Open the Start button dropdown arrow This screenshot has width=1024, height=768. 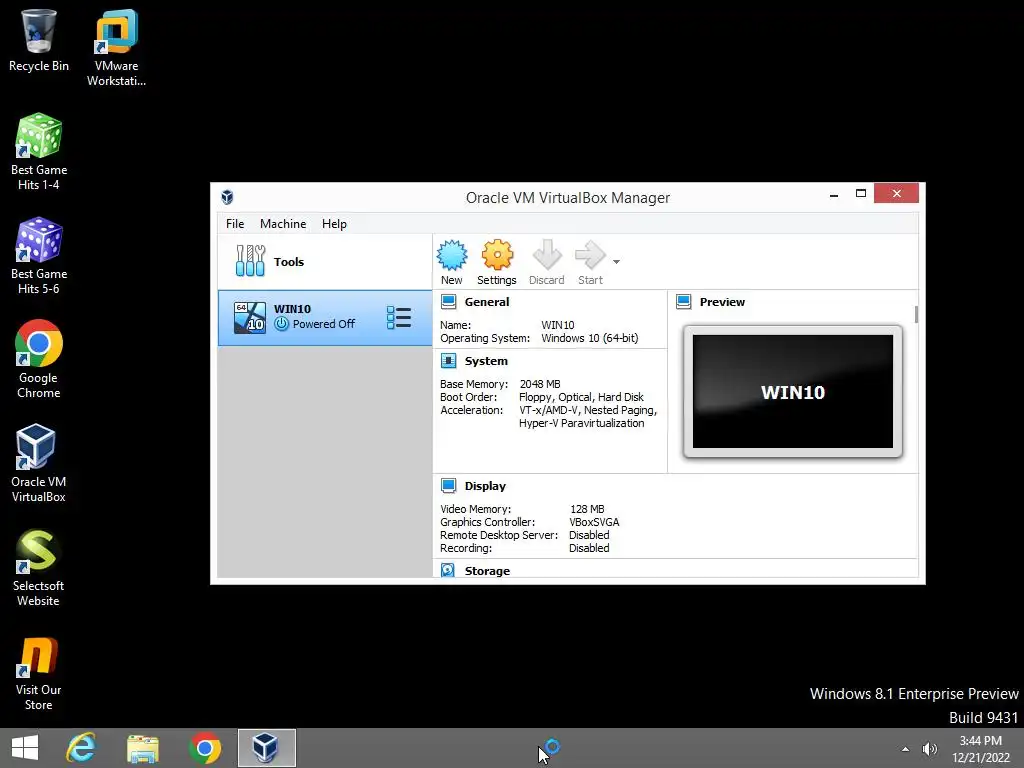pyautogui.click(x=616, y=262)
